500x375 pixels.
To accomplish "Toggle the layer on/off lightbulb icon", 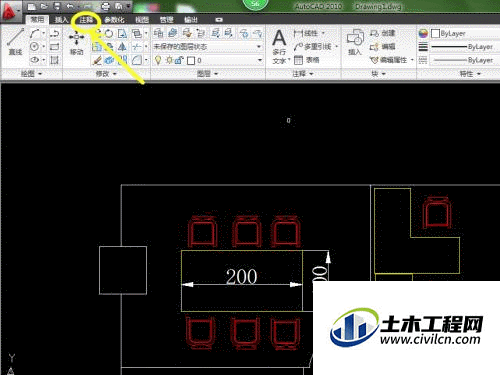I will (x=158, y=60).
